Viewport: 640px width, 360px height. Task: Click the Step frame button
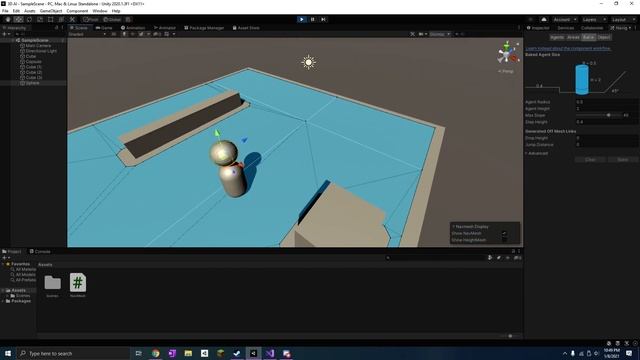pos(323,19)
